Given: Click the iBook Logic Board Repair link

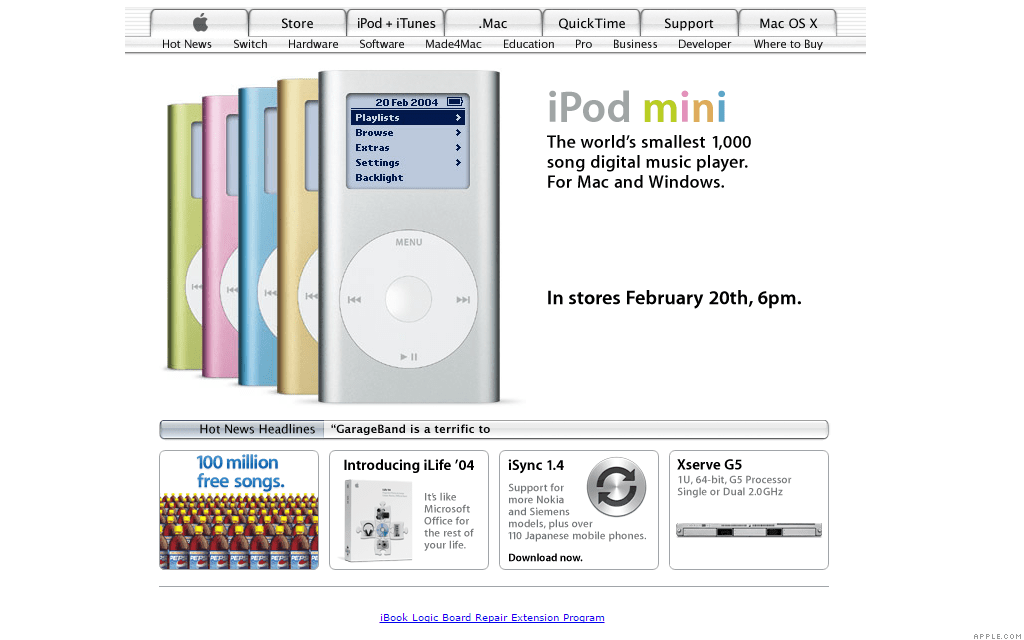Looking at the screenshot, I should coord(492,617).
